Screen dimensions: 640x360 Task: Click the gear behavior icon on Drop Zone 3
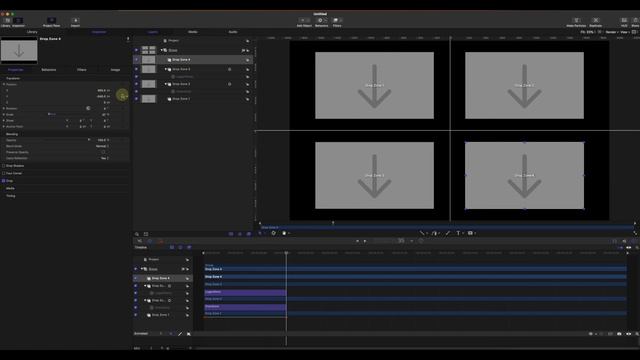coord(229,69)
